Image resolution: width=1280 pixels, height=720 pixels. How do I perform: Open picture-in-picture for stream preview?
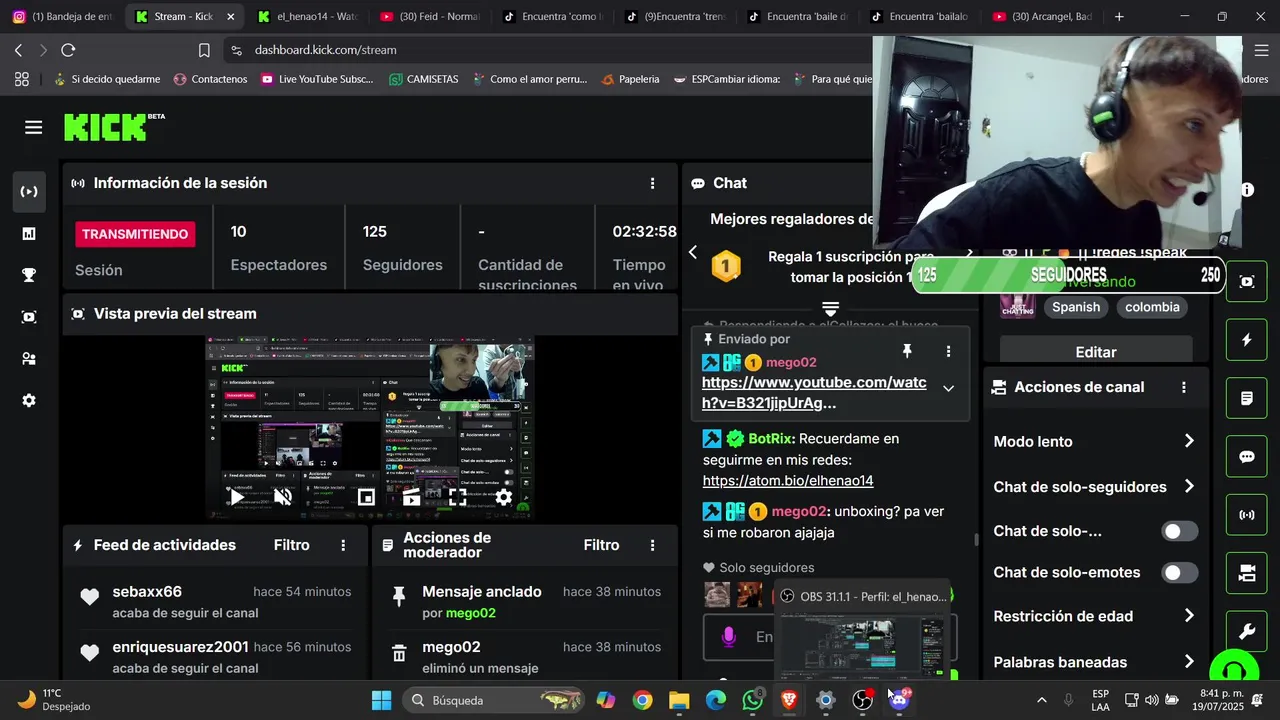[366, 497]
